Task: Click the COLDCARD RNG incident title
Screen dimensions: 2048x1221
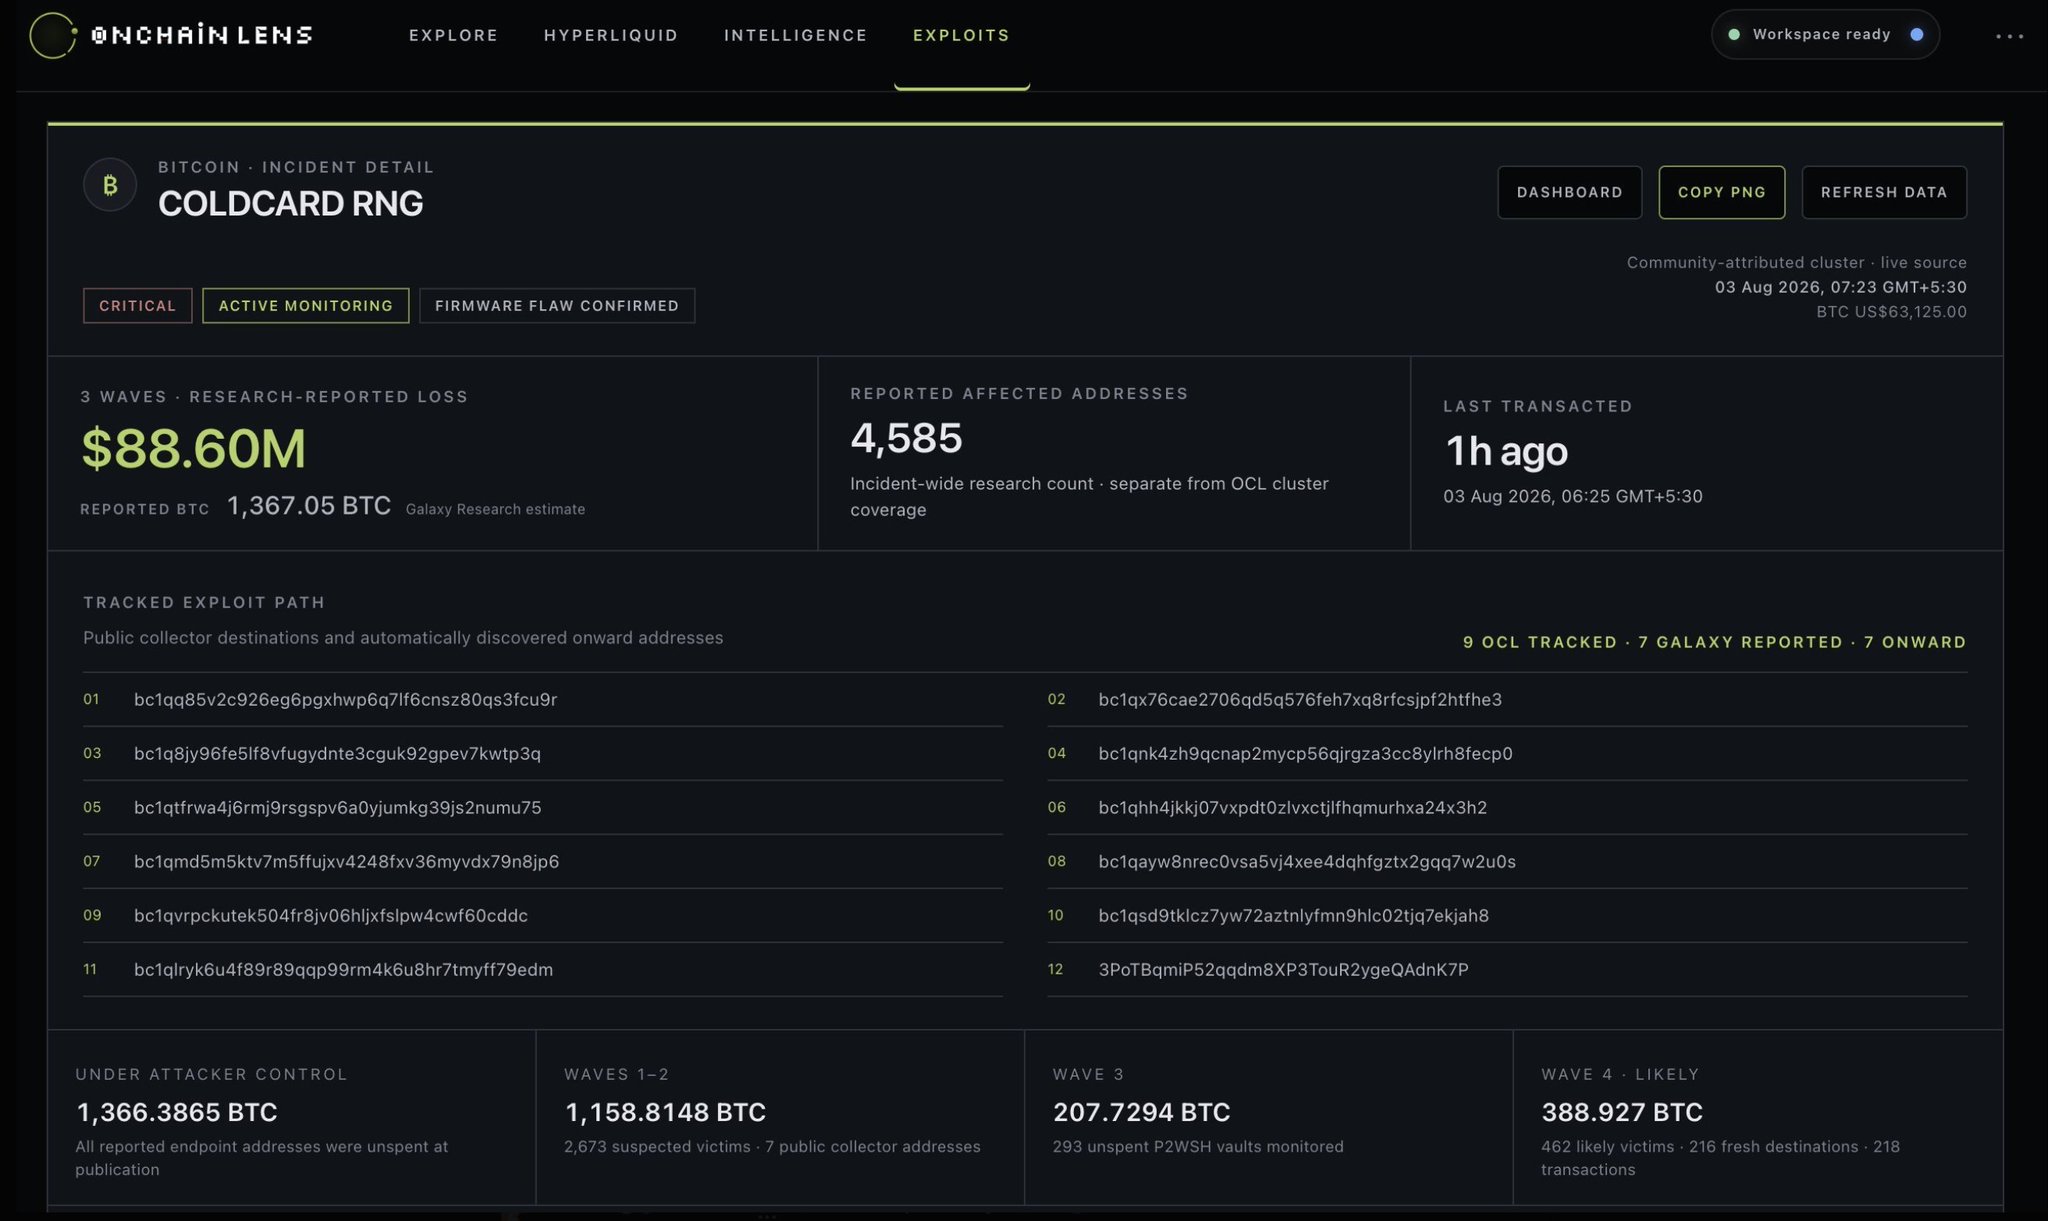Action: point(291,203)
